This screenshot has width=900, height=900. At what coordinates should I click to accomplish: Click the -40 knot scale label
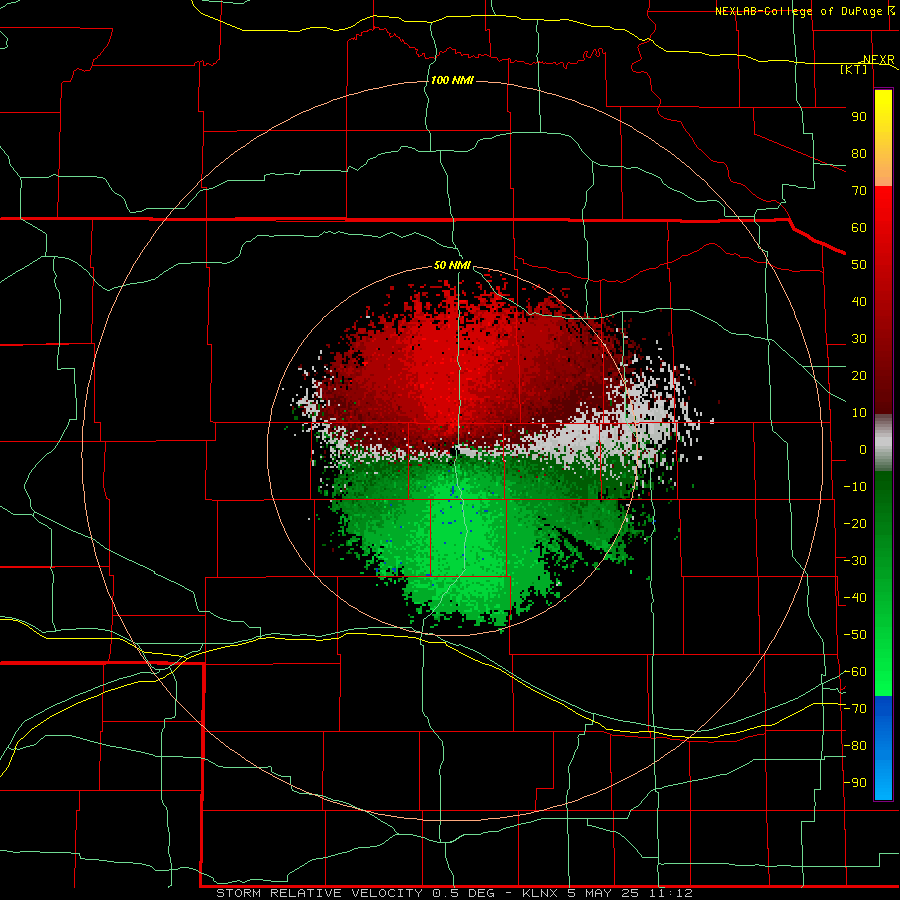click(855, 598)
